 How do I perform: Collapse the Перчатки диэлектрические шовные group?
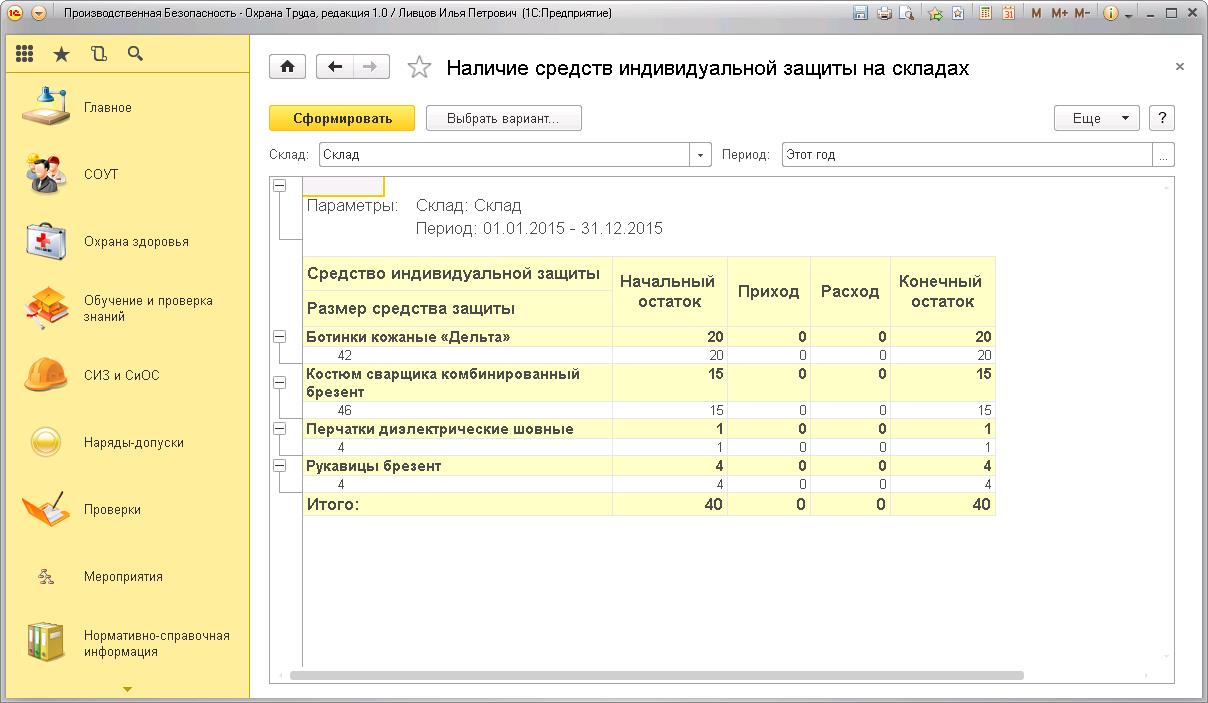[x=280, y=429]
